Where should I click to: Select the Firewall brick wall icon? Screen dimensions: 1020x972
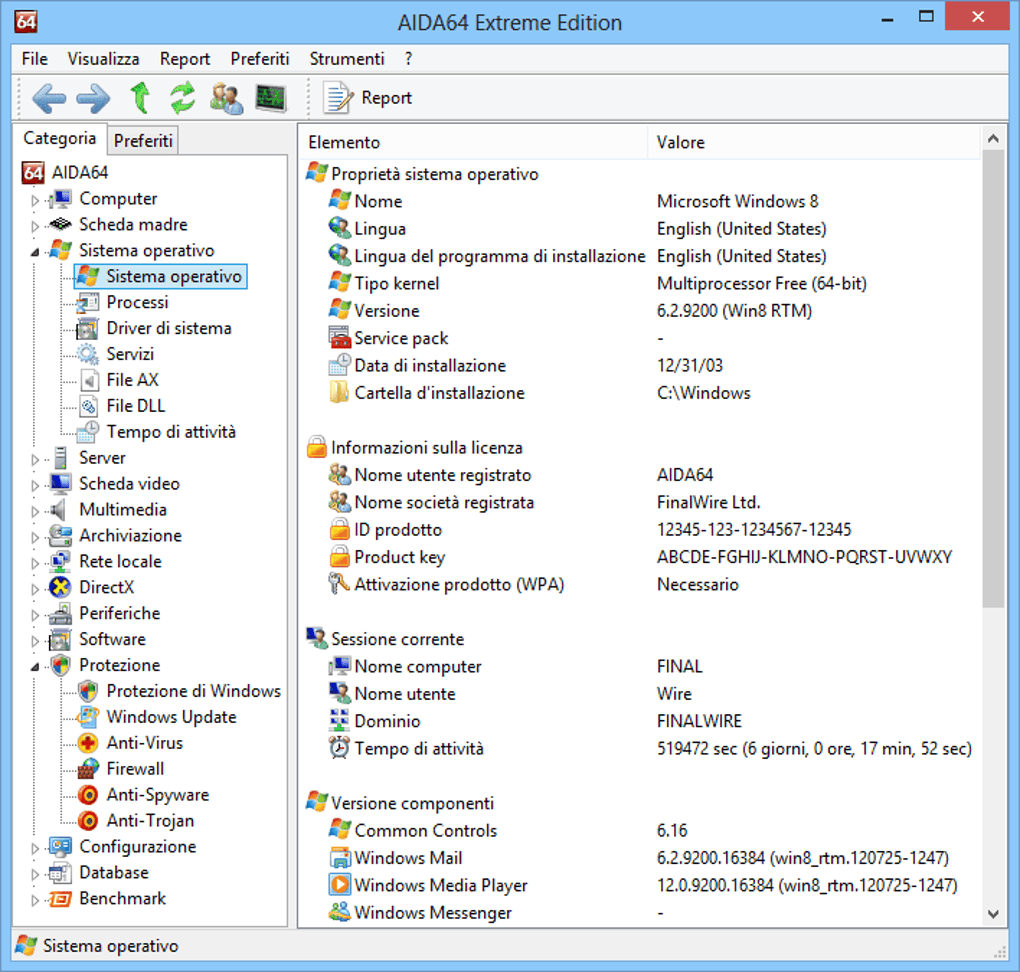pyautogui.click(x=88, y=769)
